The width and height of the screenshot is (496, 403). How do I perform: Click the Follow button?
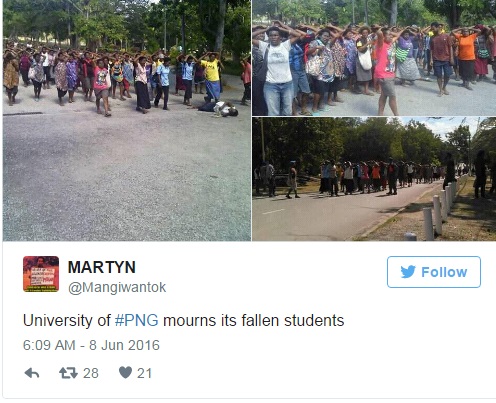[434, 272]
